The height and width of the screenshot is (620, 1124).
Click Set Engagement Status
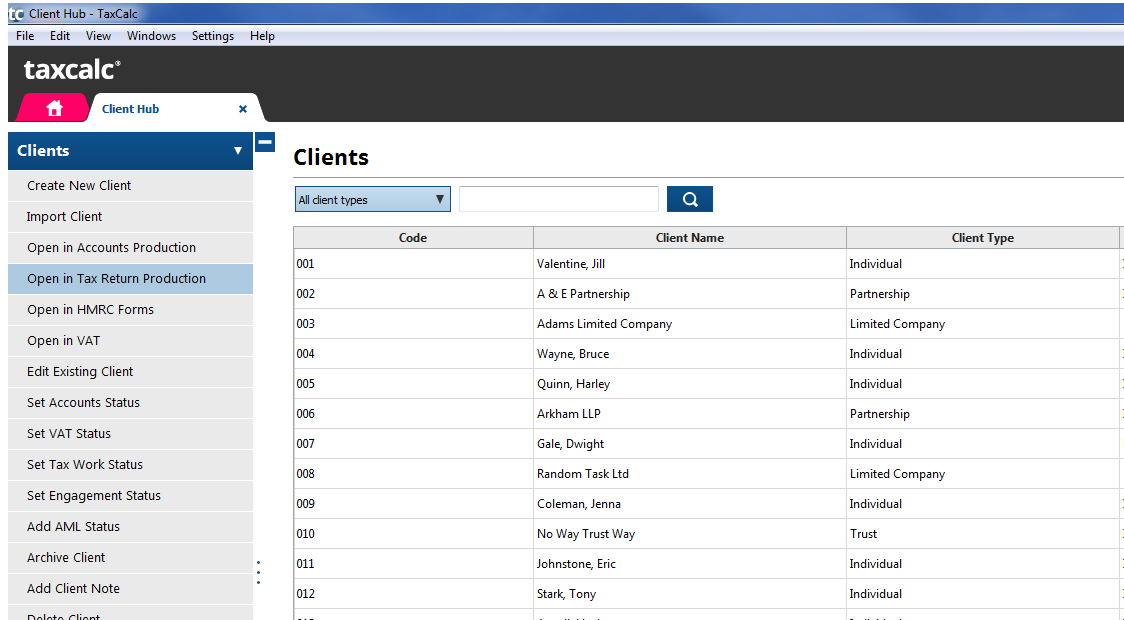[x=130, y=495]
